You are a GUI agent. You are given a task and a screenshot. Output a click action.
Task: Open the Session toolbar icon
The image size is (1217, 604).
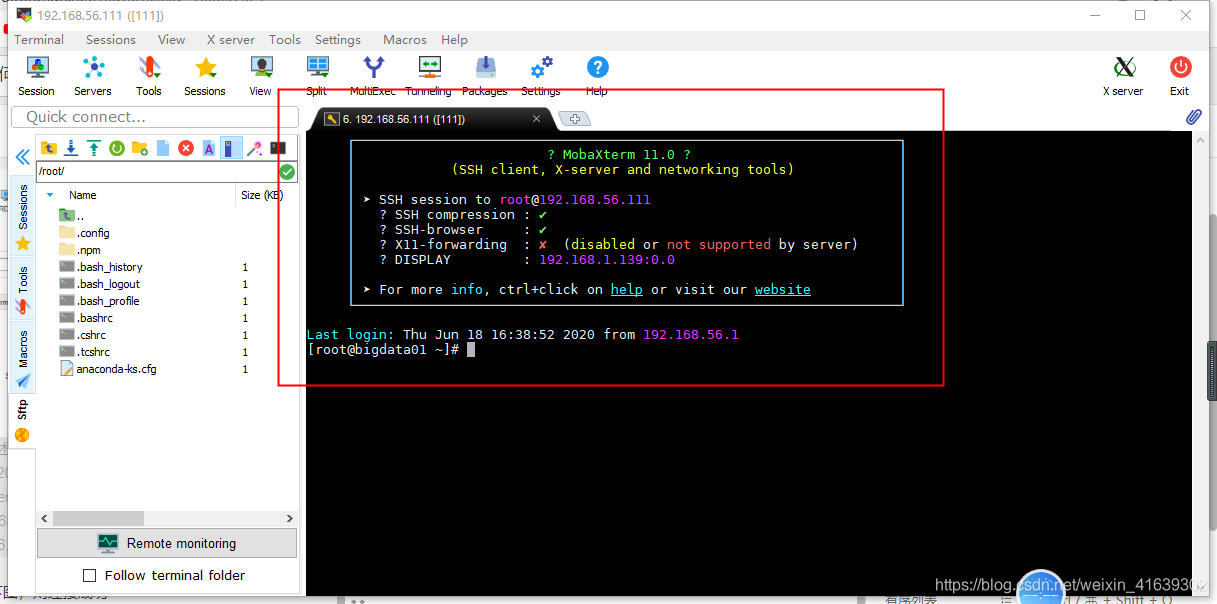pos(36,76)
